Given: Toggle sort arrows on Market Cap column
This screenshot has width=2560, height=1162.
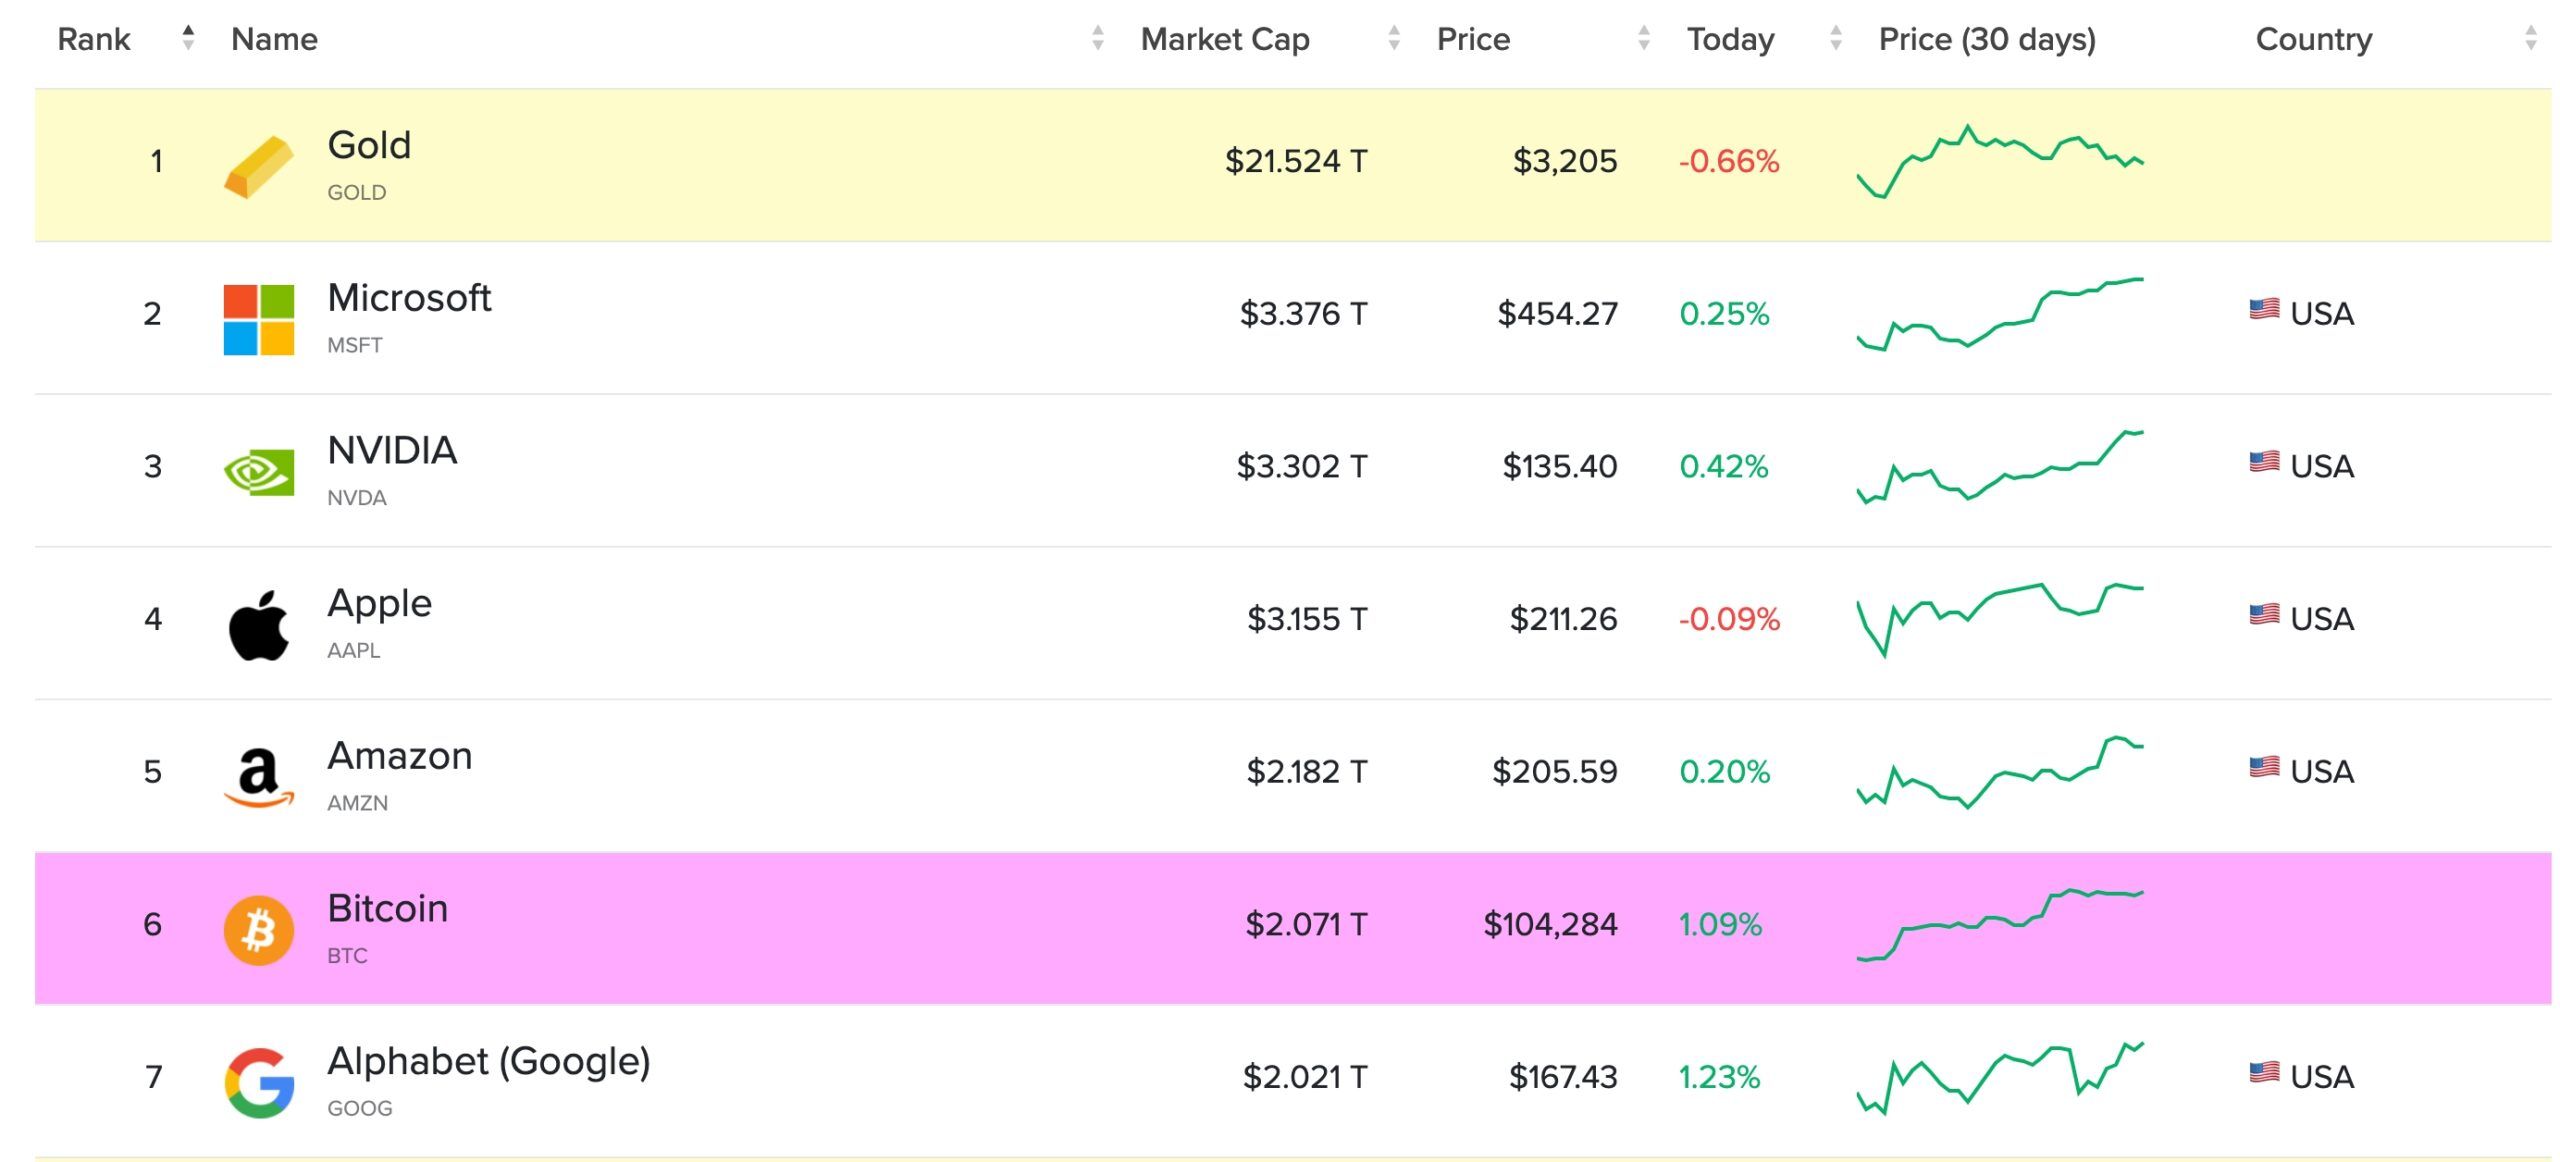Looking at the screenshot, I should pos(1393,38).
